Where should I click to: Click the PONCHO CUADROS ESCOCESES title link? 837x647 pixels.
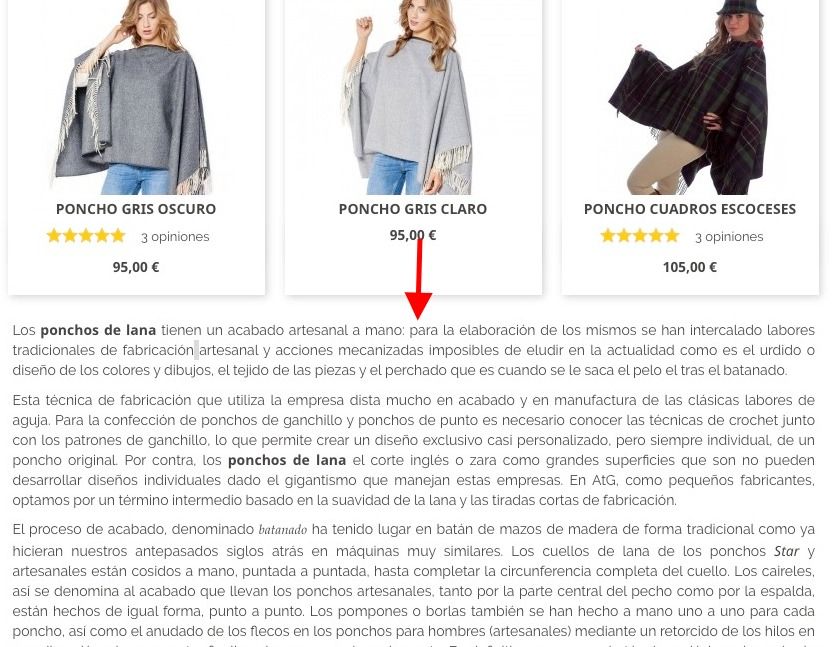coord(690,209)
